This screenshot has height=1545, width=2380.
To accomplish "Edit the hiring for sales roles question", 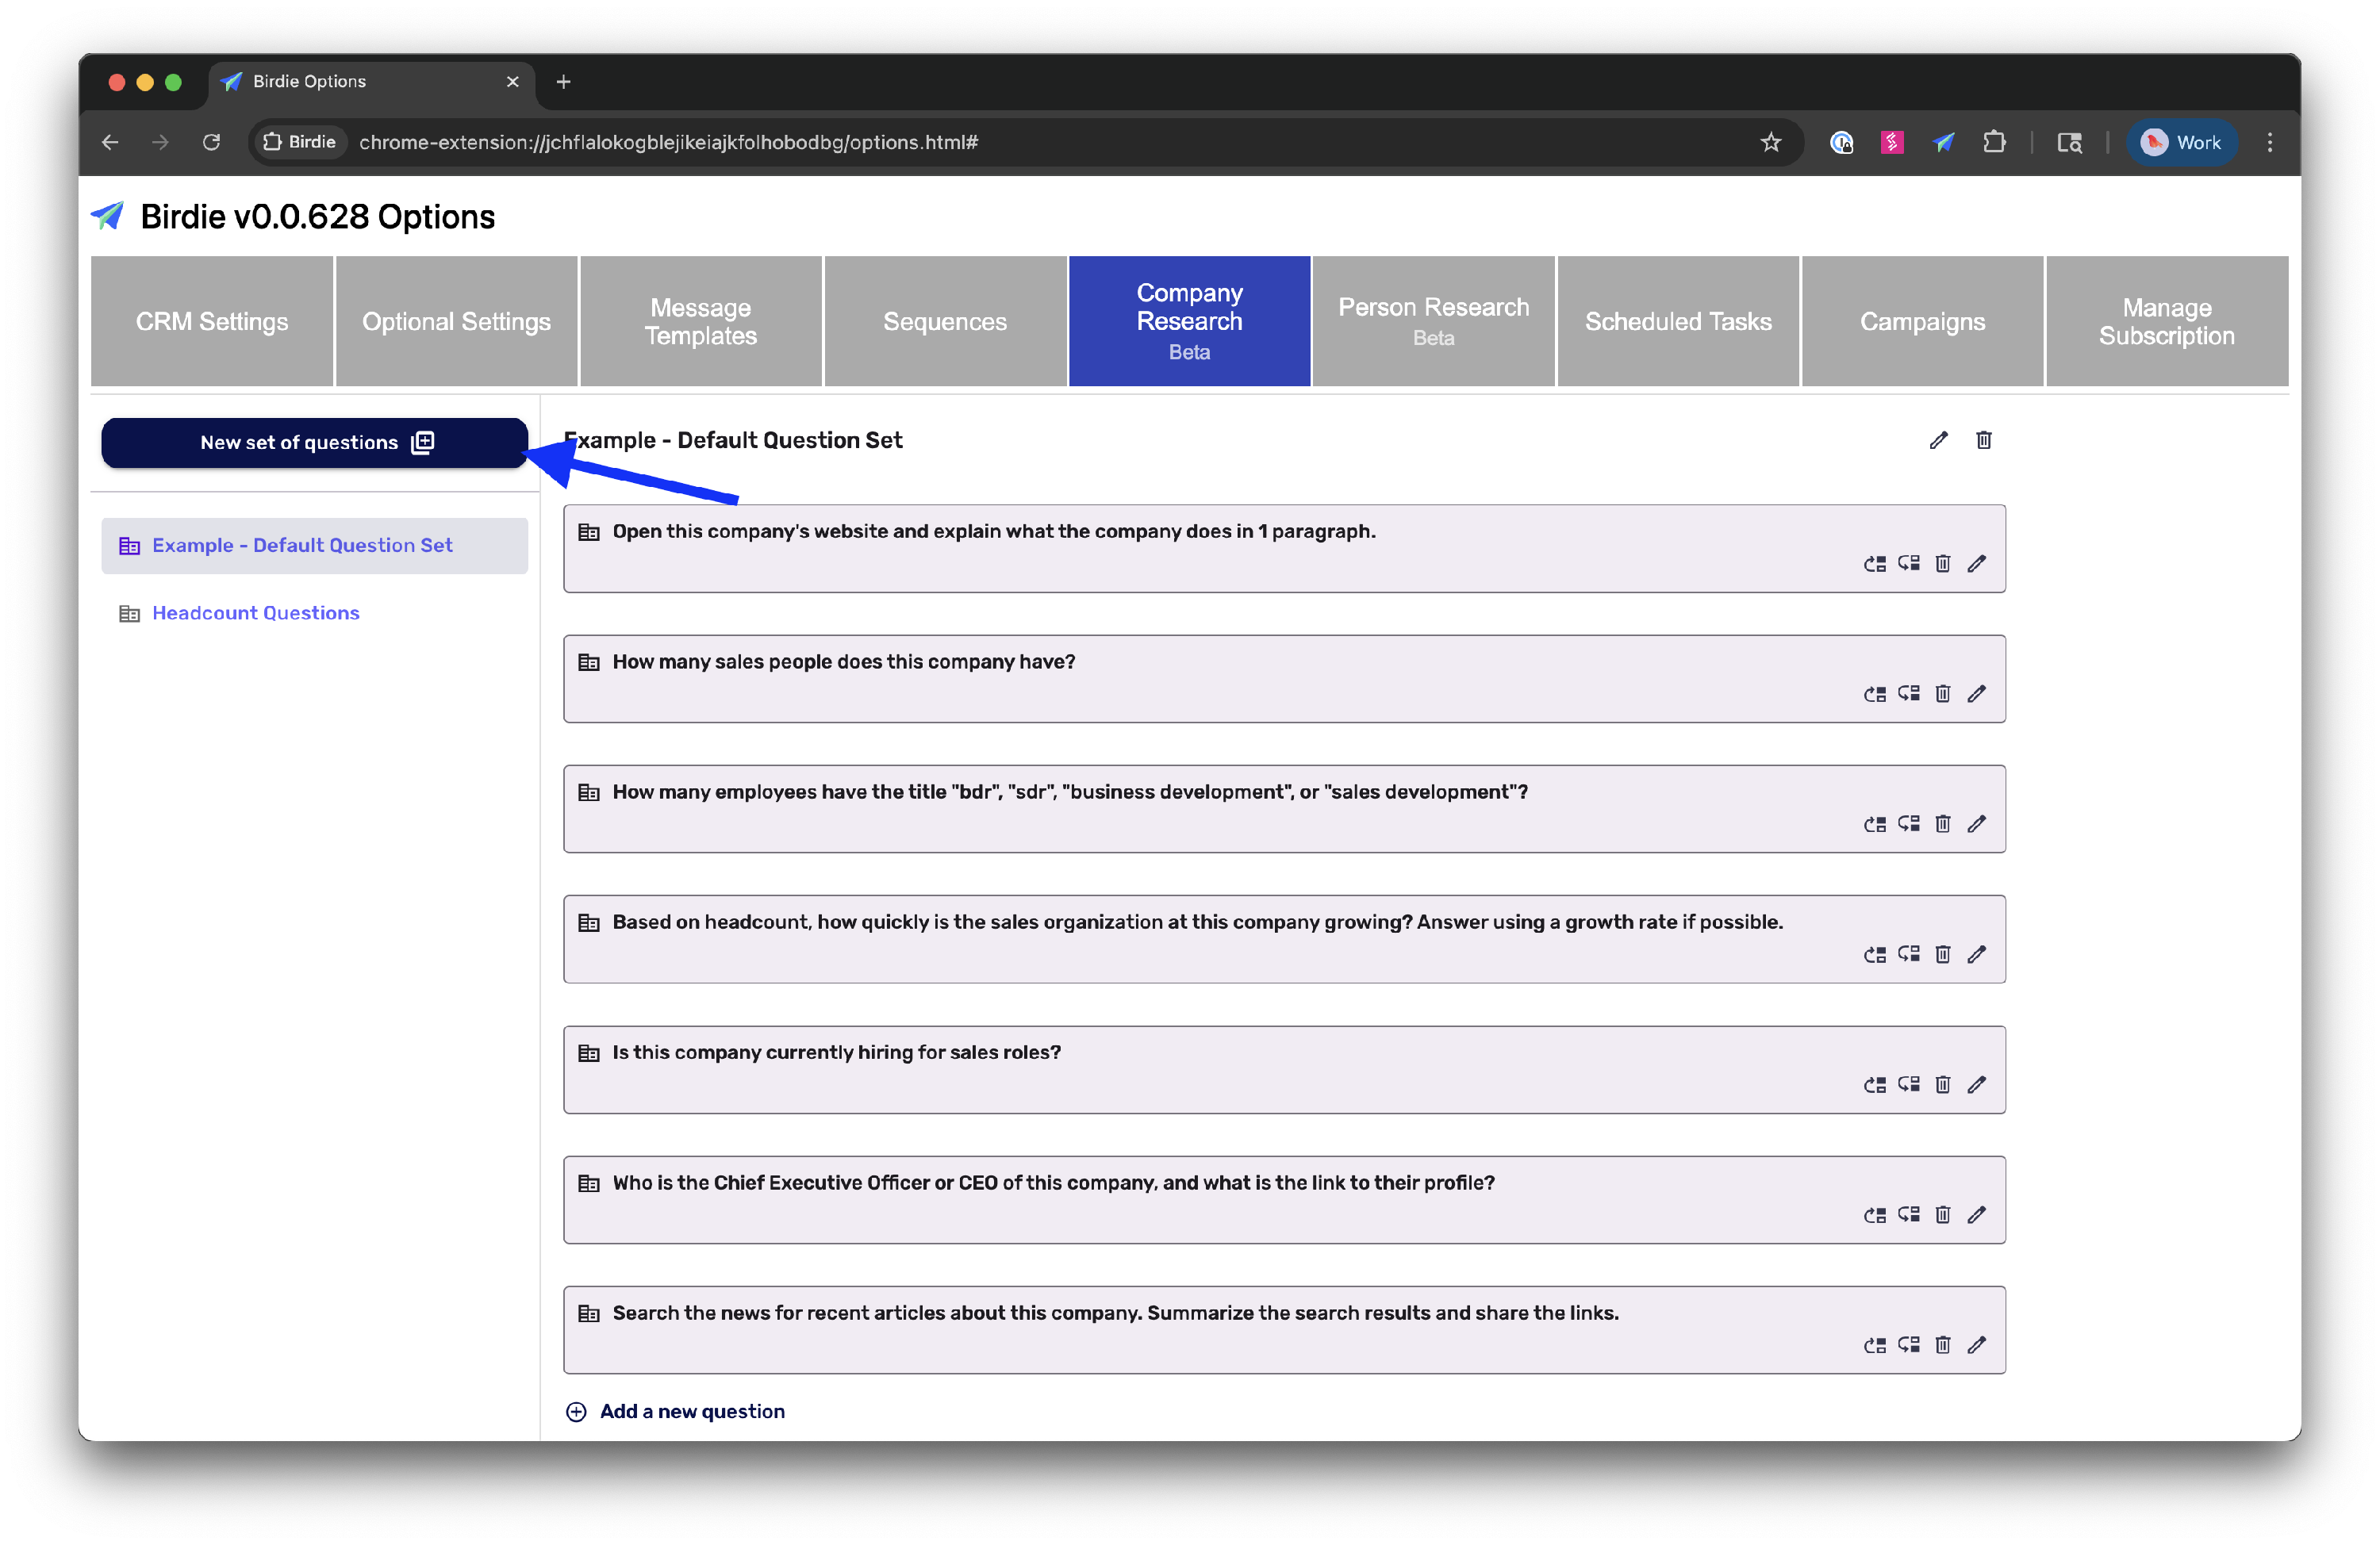I will pos(1976,1085).
